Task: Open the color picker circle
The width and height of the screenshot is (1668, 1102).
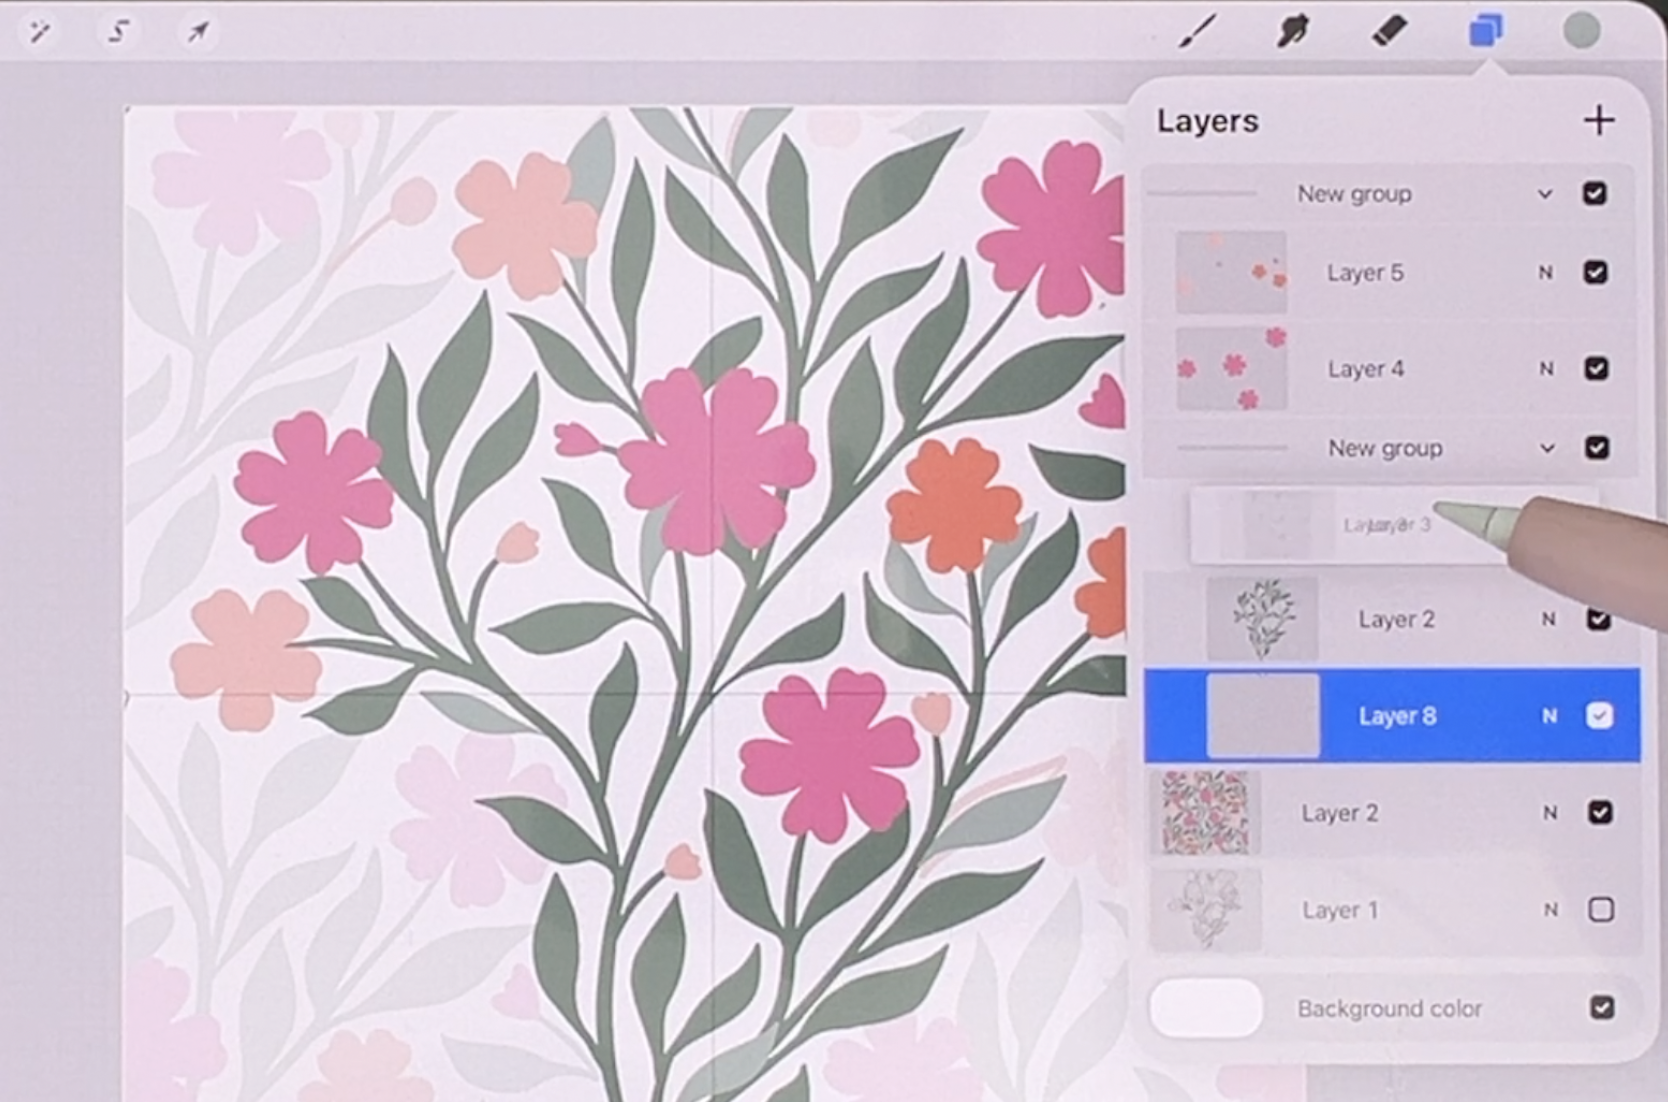Action: pyautogui.click(x=1582, y=30)
